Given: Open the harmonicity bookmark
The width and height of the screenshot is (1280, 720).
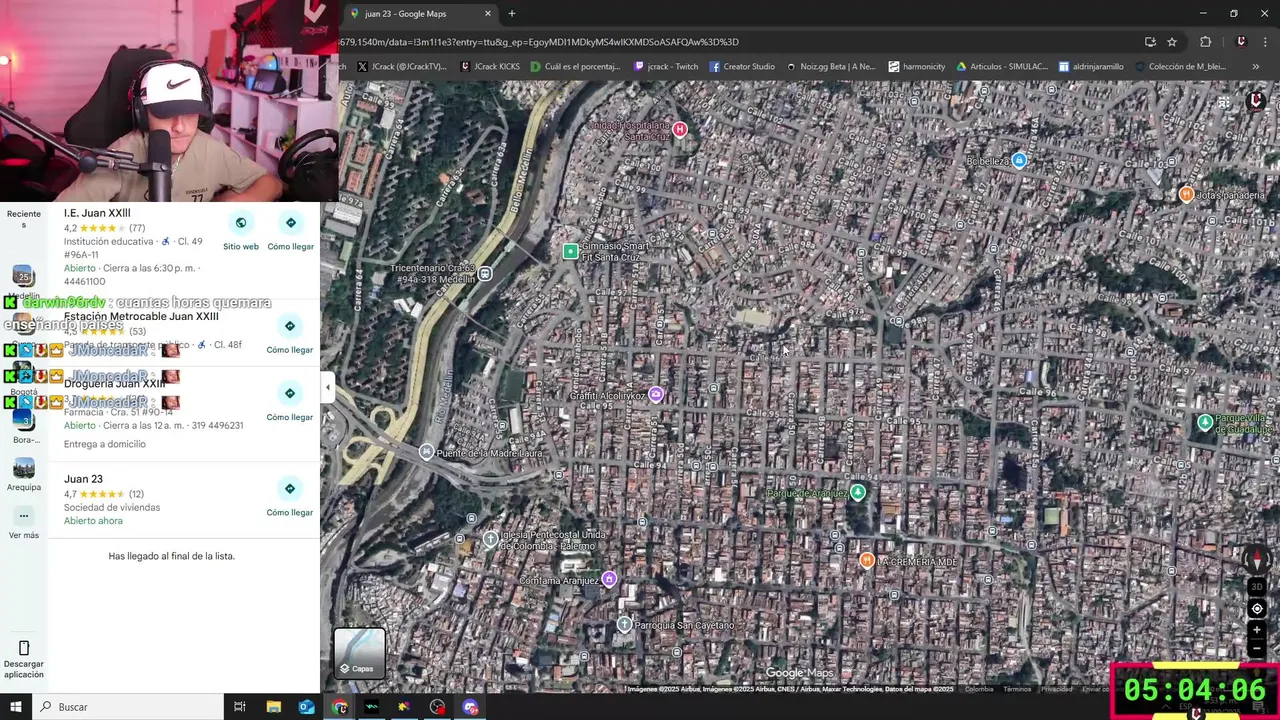Looking at the screenshot, I should [x=916, y=67].
